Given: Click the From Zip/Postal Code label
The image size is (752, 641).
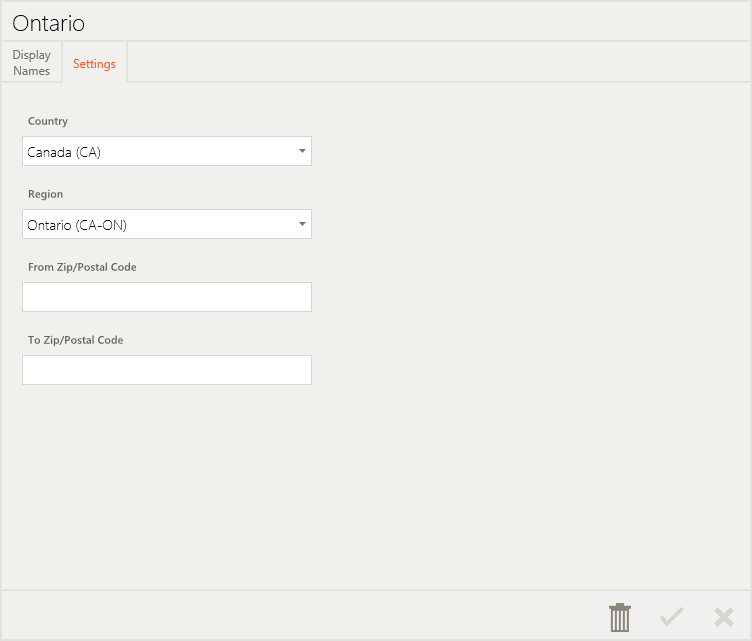Looking at the screenshot, I should click(82, 267).
